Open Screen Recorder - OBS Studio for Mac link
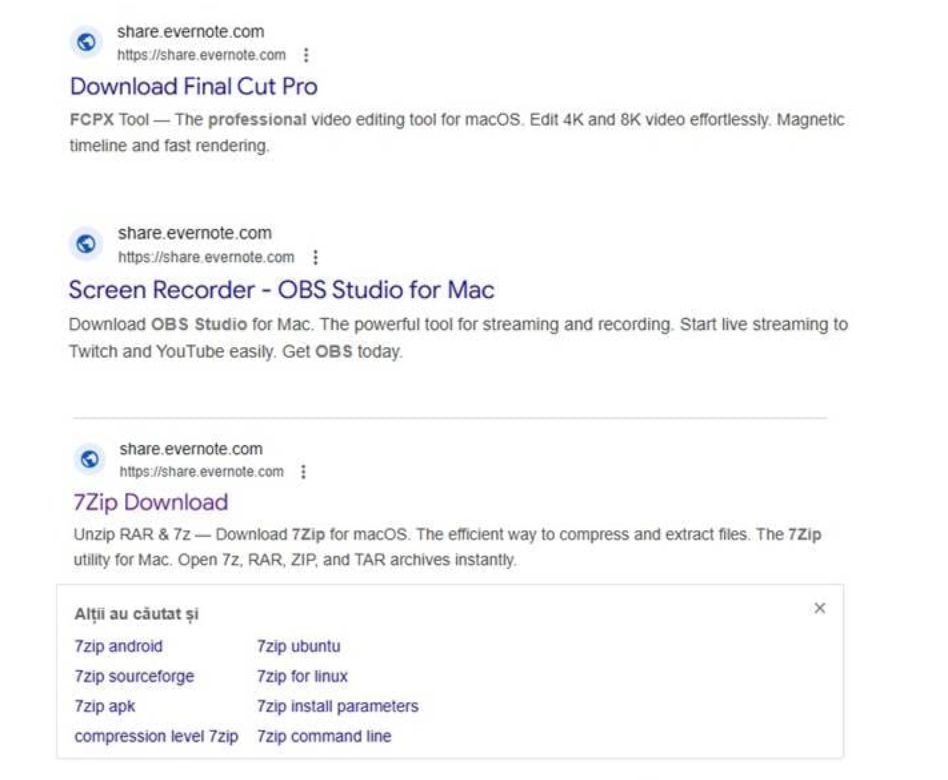This screenshot has width=948, height=780. (x=282, y=290)
